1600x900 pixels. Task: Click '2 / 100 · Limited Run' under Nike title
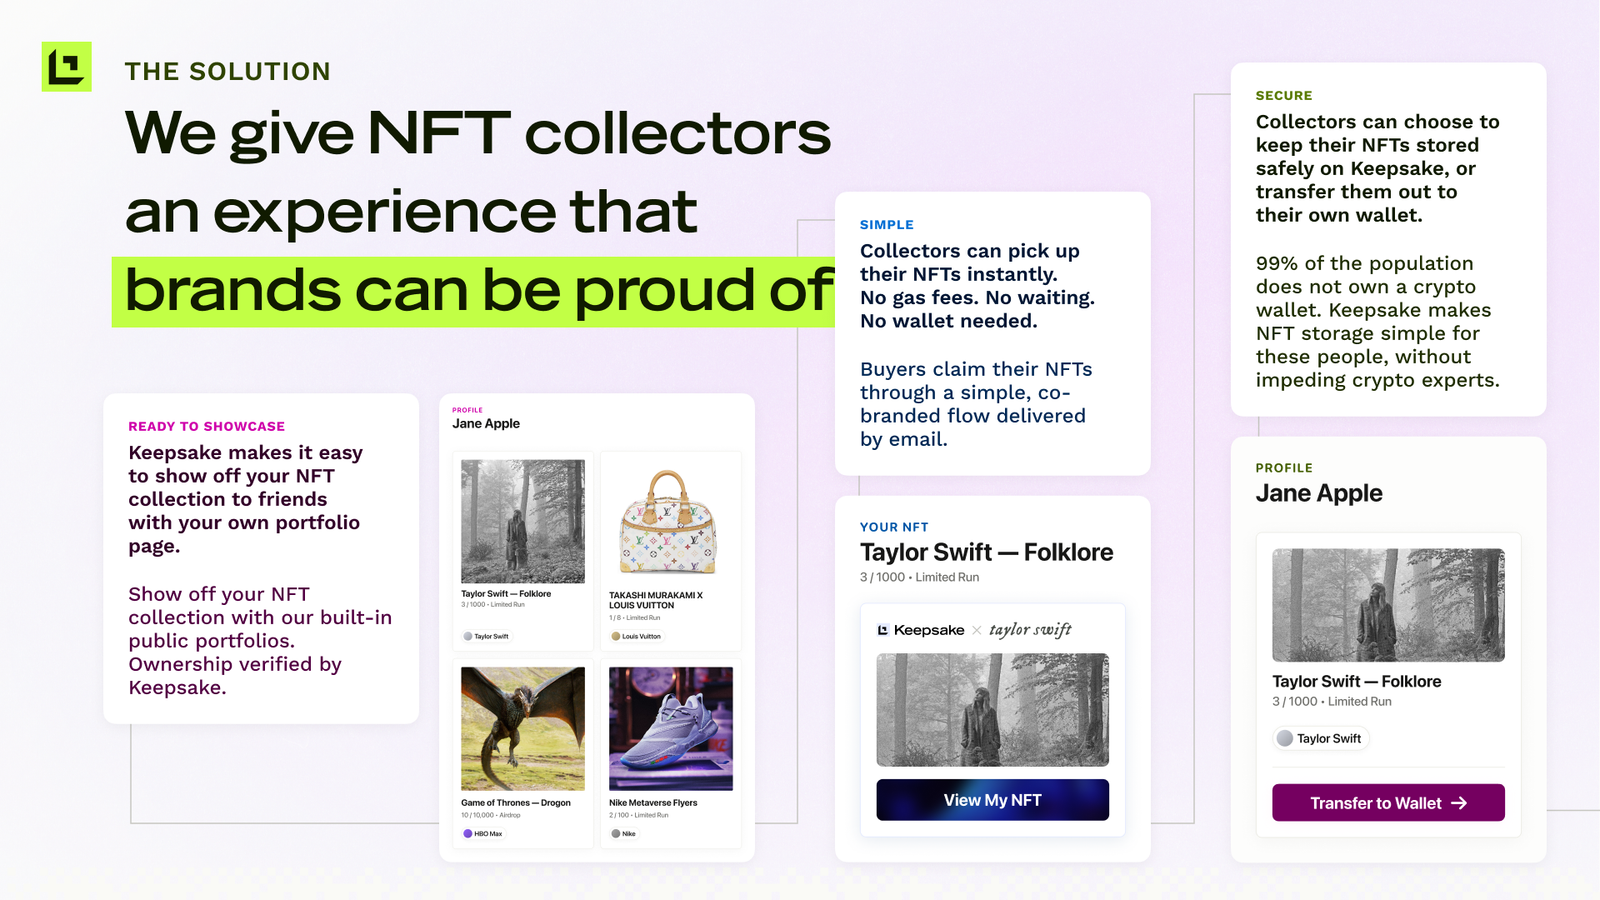click(639, 815)
